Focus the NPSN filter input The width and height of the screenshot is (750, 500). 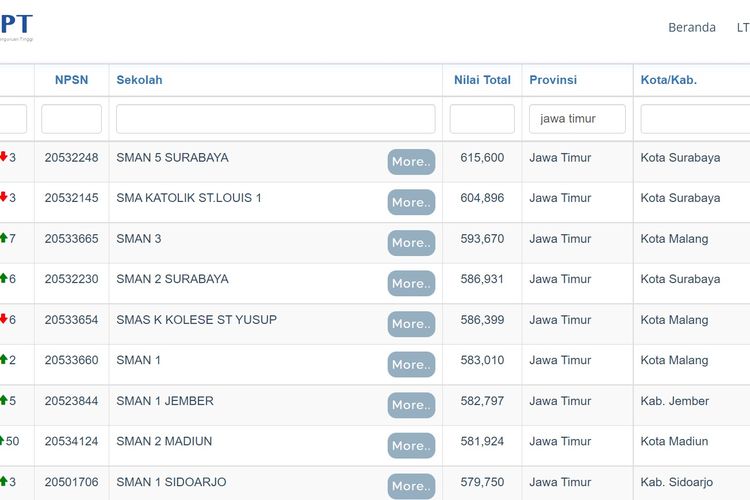[71, 119]
